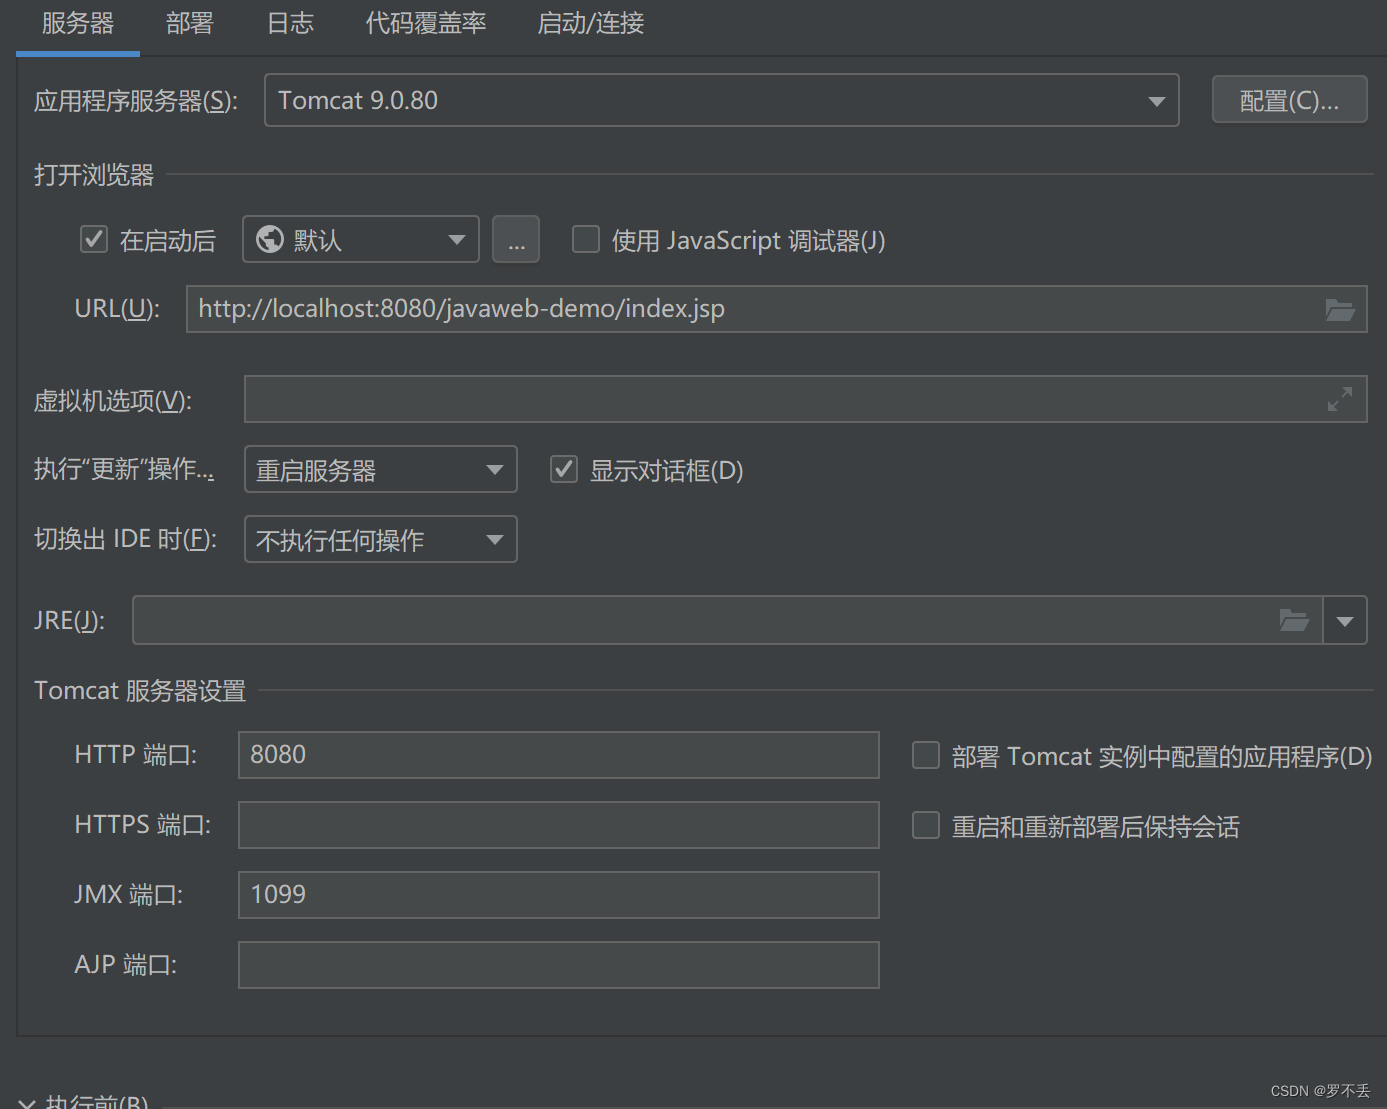Open the 默认 browser dropdown
1387x1109 pixels.
[361, 239]
